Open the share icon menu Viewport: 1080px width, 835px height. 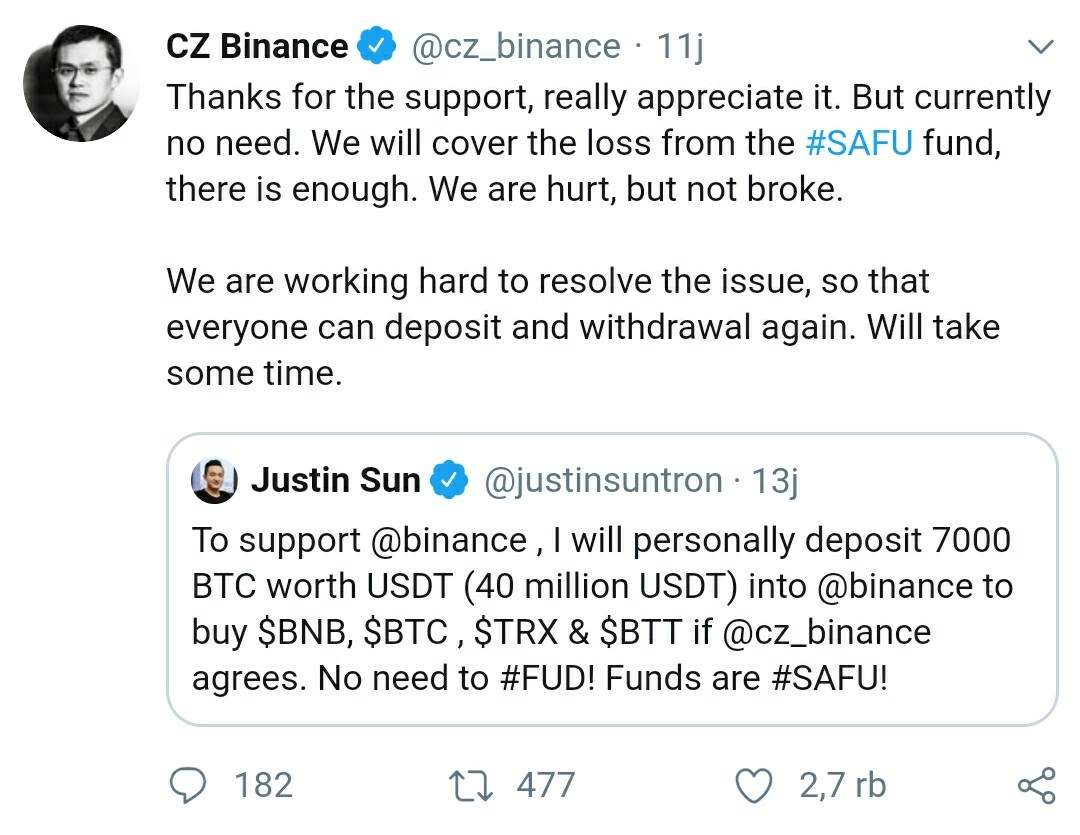pyautogui.click(x=1036, y=785)
